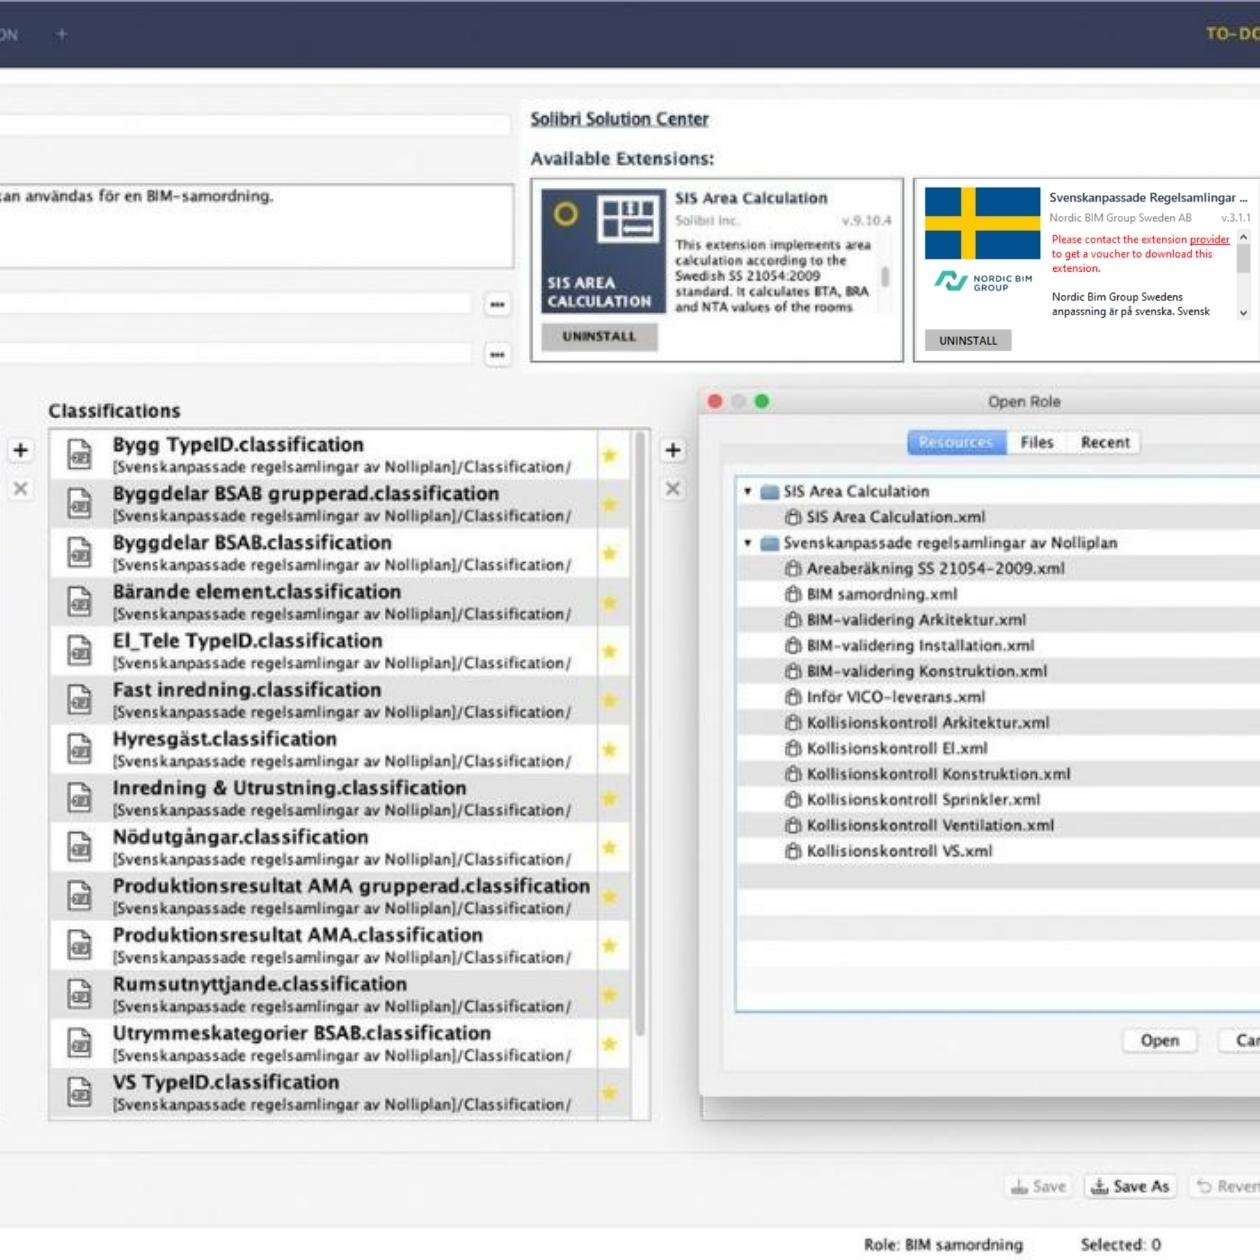Click the role icon beside BIM samordning.xml
The width and height of the screenshot is (1260, 1260).
tap(793, 594)
